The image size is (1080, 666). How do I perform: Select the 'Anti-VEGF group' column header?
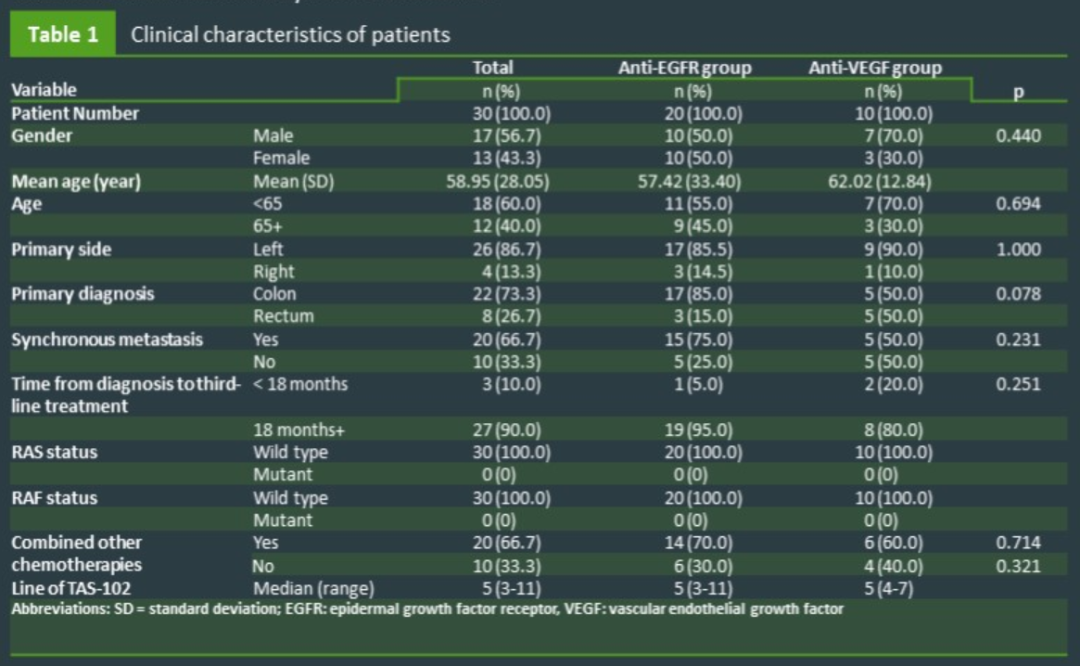pos(875,68)
